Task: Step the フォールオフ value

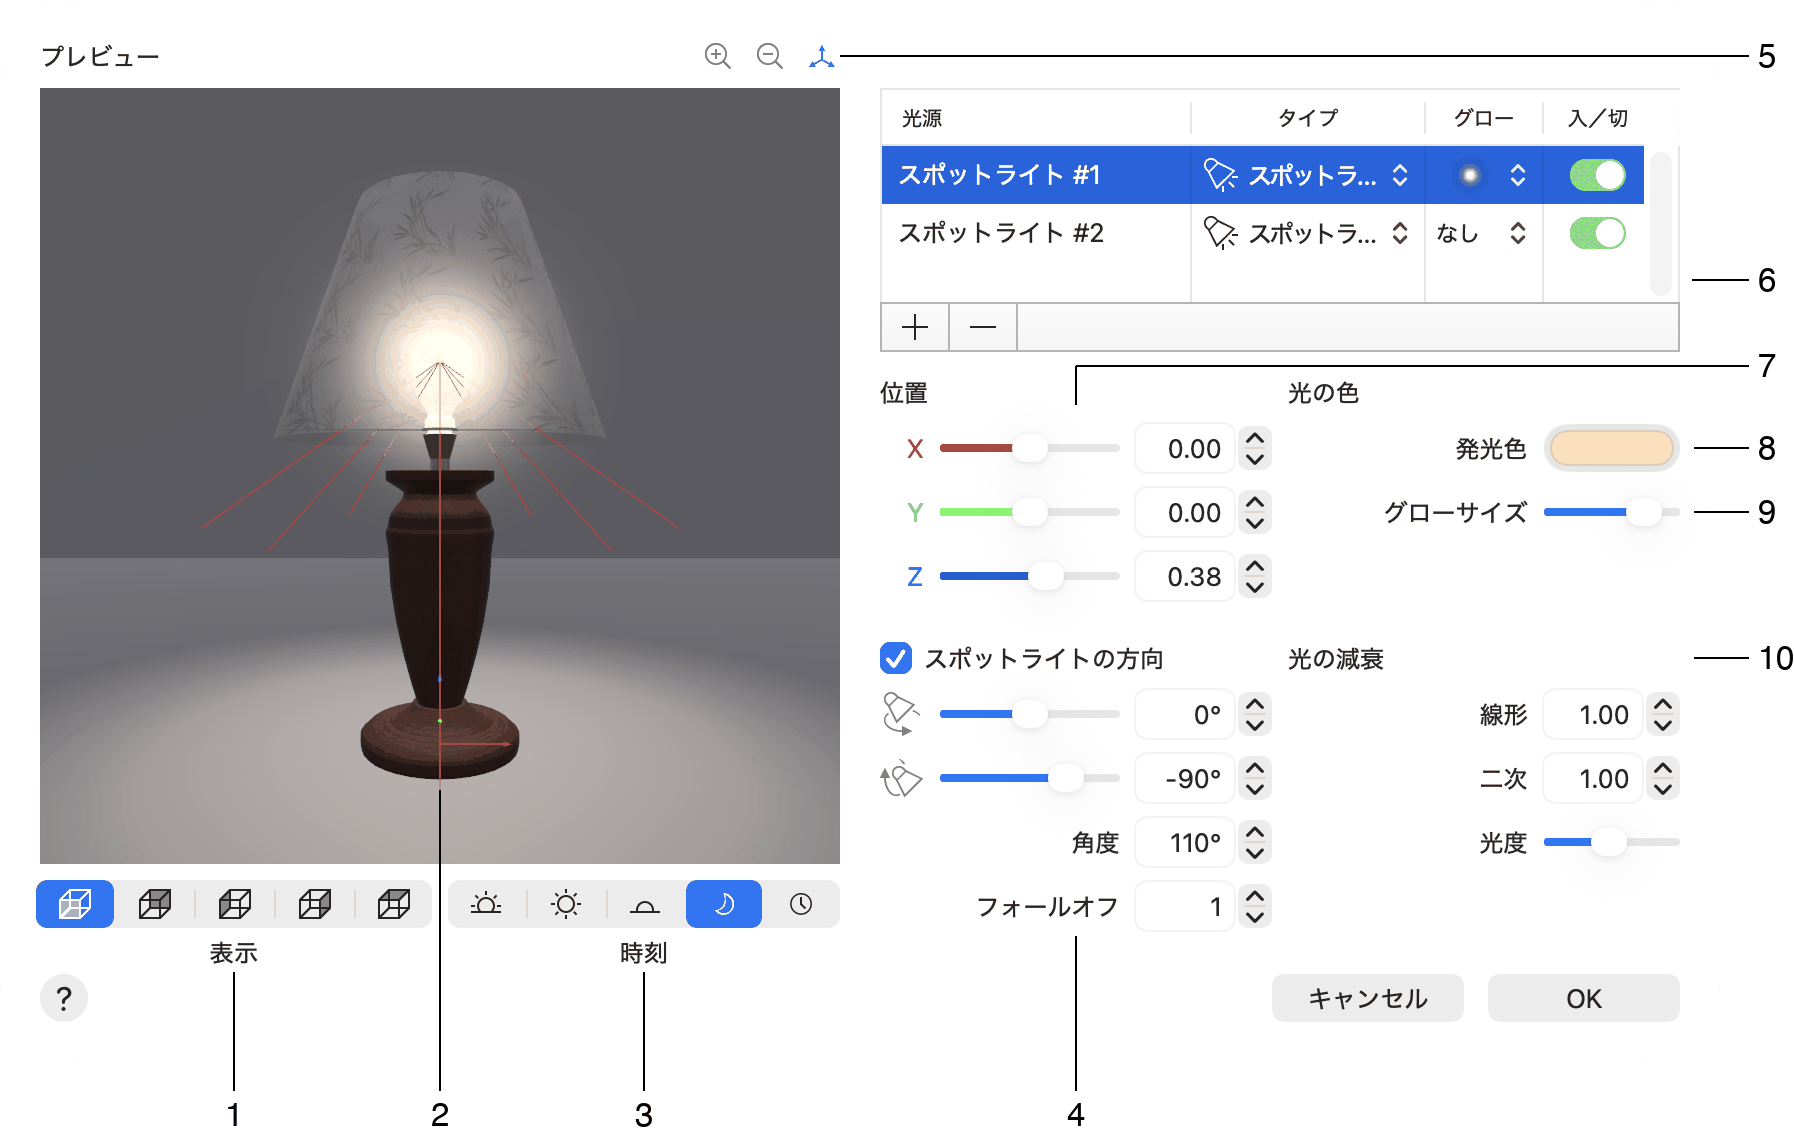Action: 1255,906
